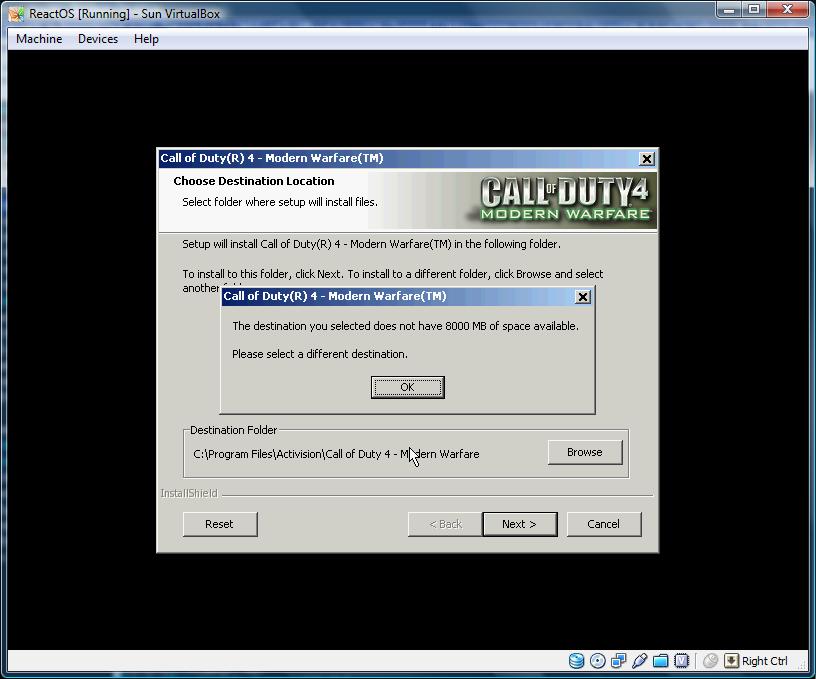Confirm the disk space warning with OK
This screenshot has height=679, width=816.
(x=407, y=387)
